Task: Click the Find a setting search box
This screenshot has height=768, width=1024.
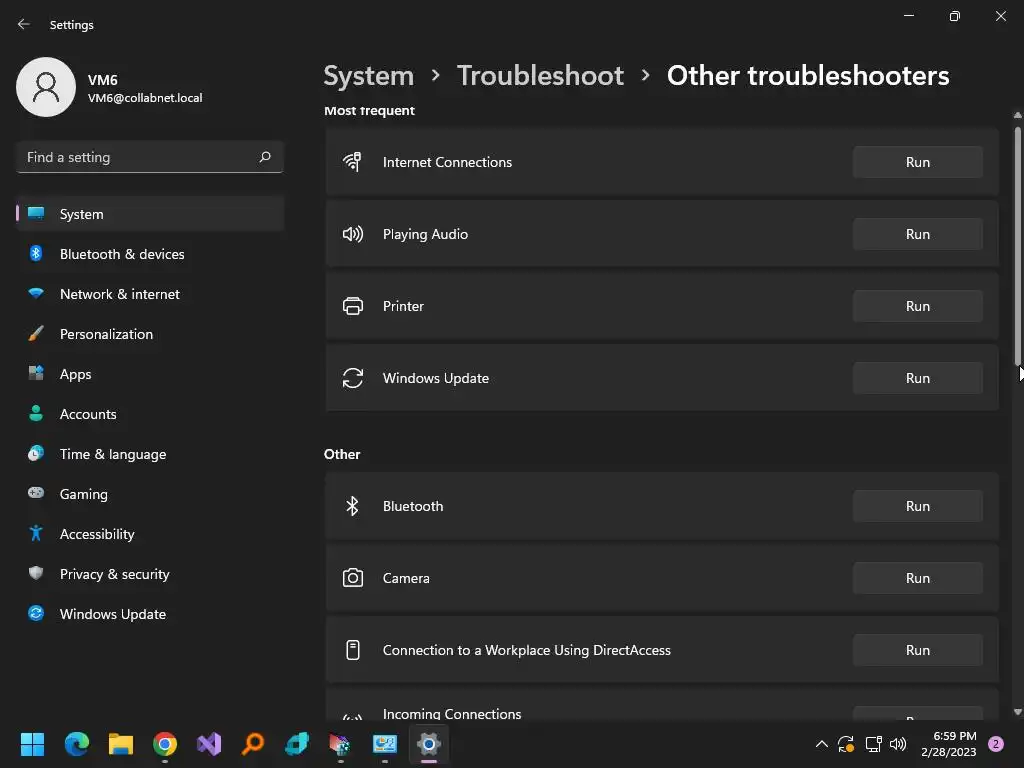Action: coord(150,157)
